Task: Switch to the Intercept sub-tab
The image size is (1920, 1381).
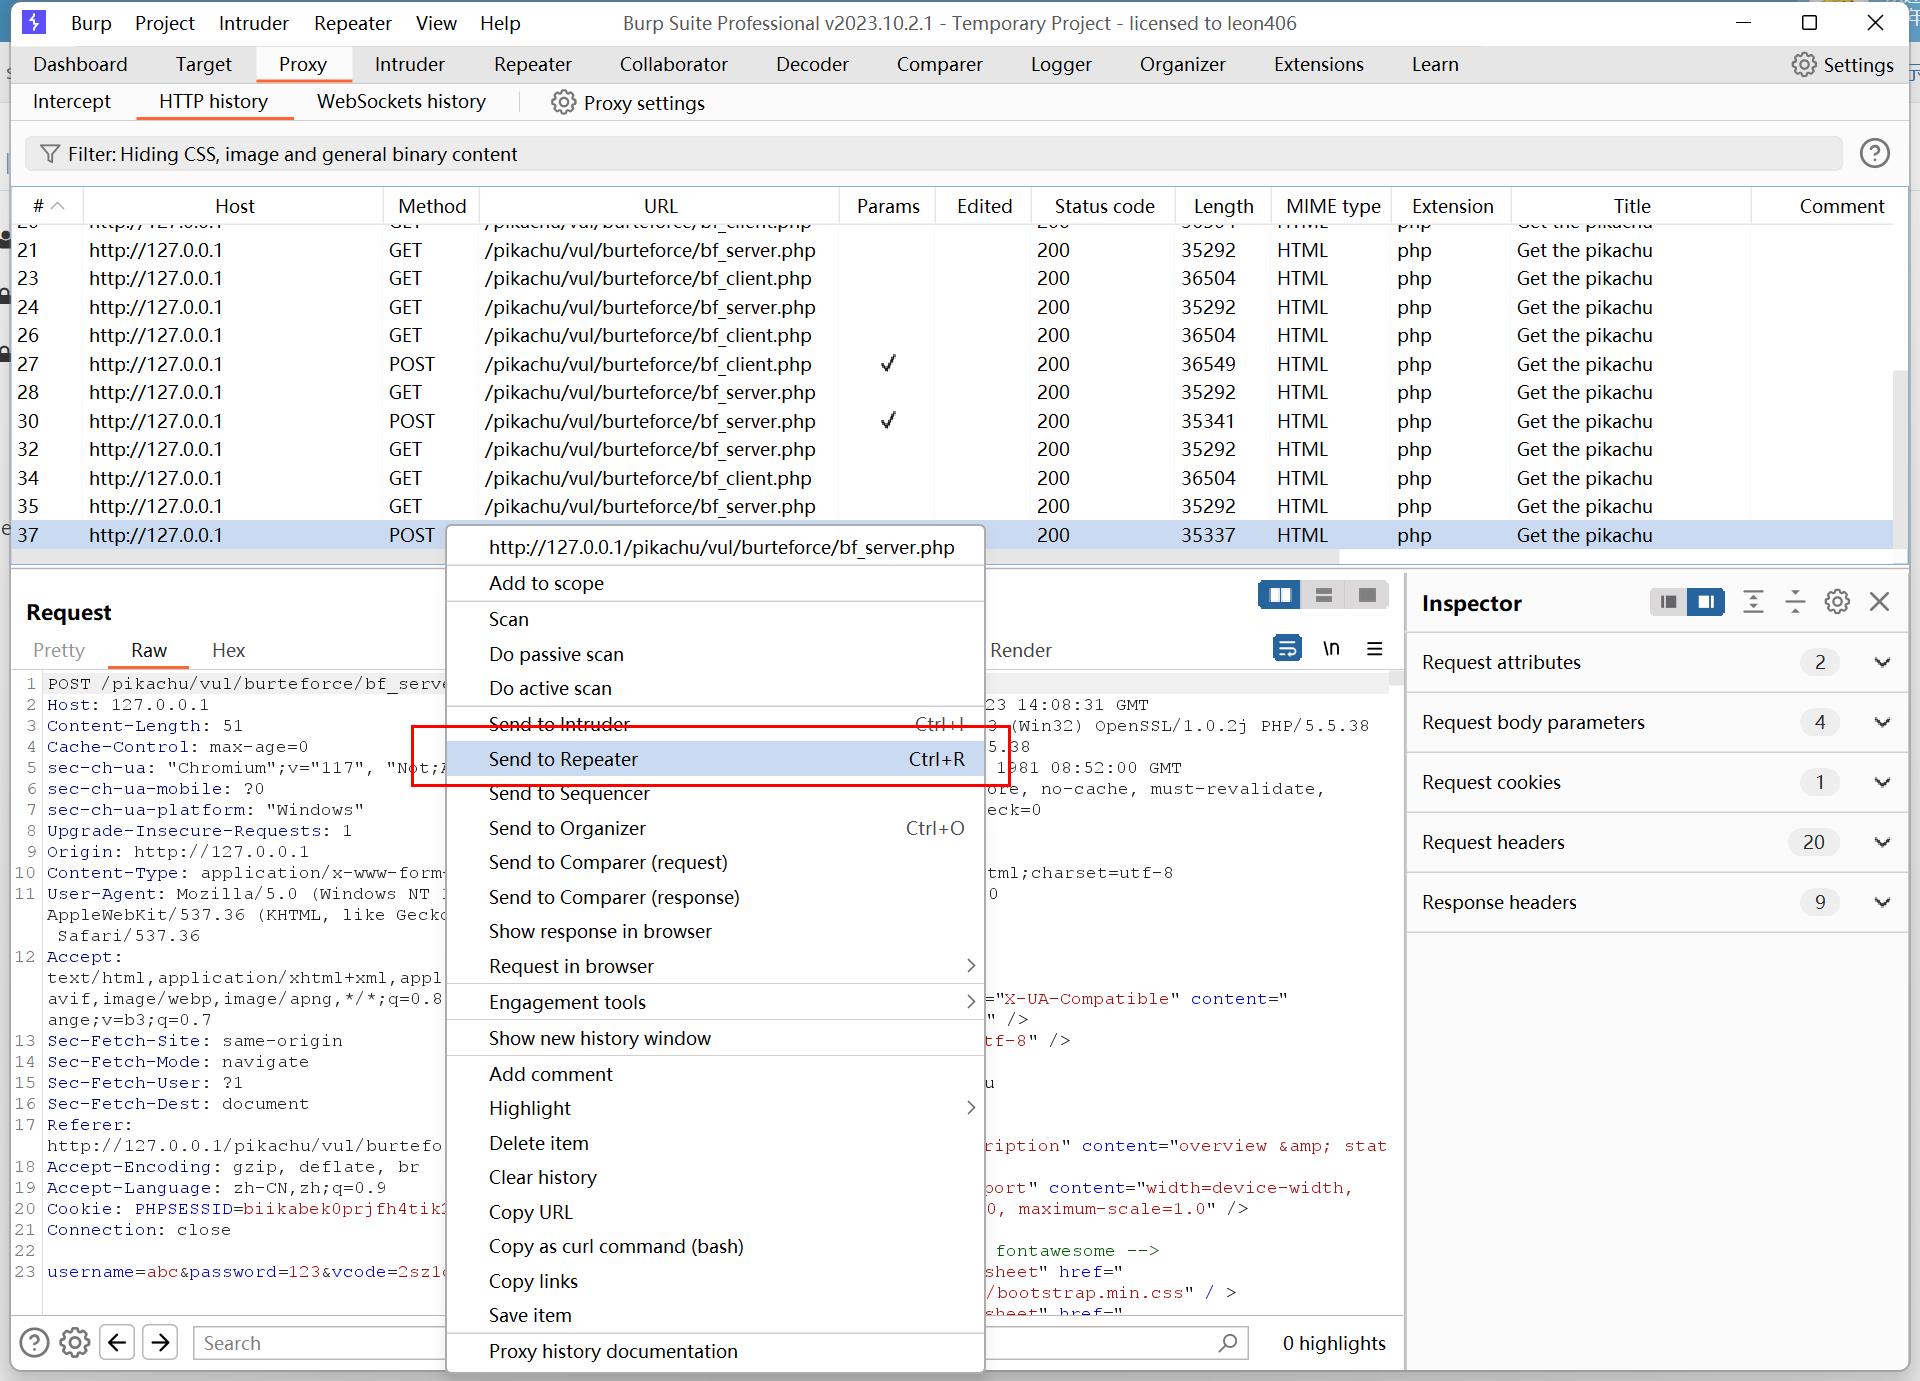Action: [x=72, y=101]
